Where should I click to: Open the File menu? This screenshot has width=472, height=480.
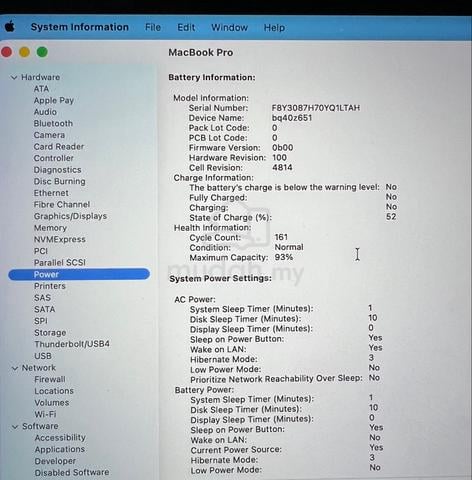[x=153, y=27]
